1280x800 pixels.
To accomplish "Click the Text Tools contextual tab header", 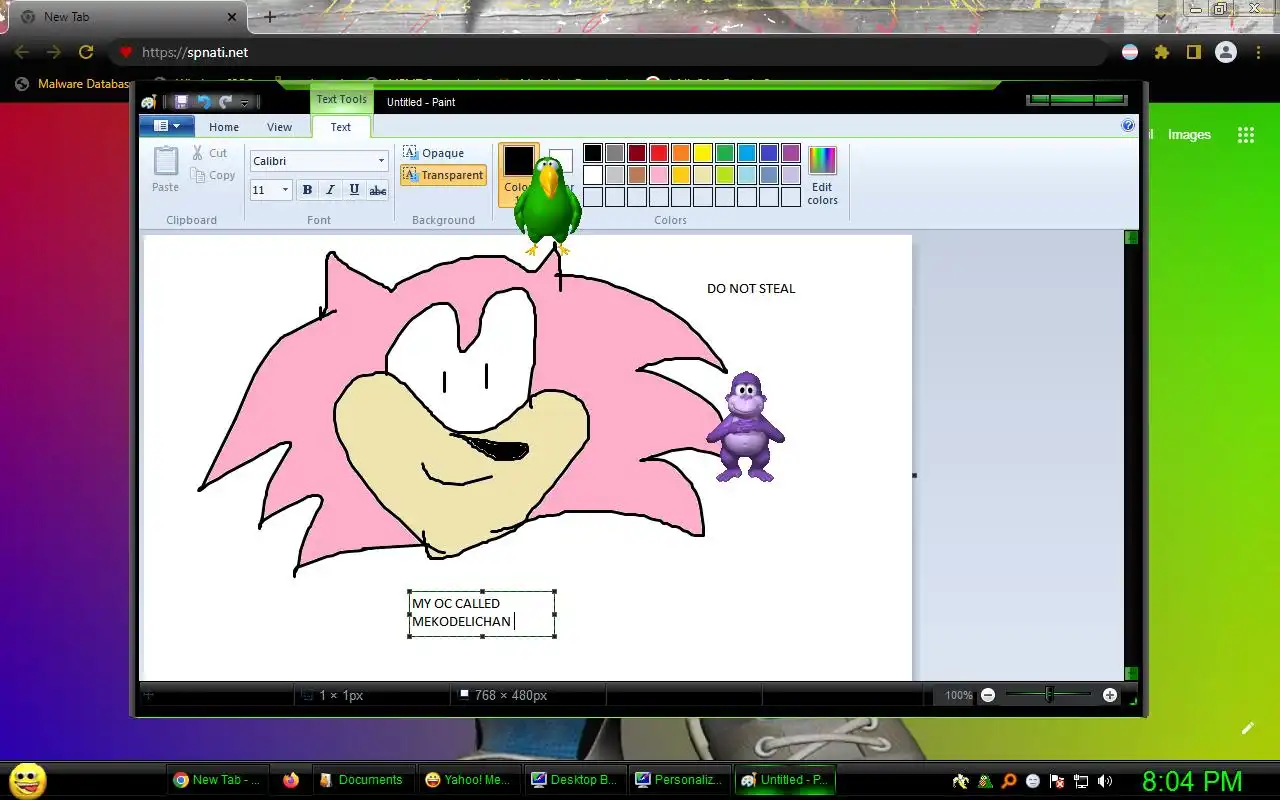I will [x=342, y=99].
